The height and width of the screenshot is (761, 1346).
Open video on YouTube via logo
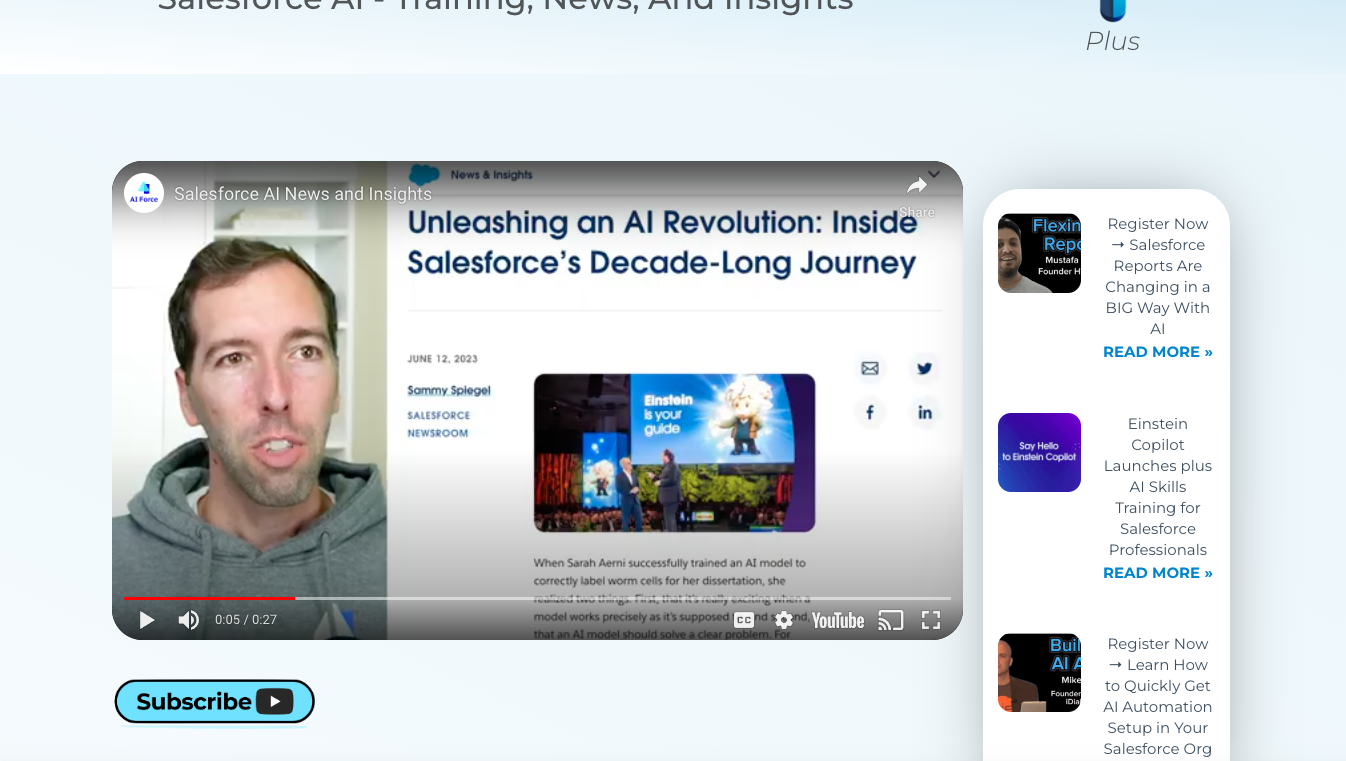click(x=837, y=620)
